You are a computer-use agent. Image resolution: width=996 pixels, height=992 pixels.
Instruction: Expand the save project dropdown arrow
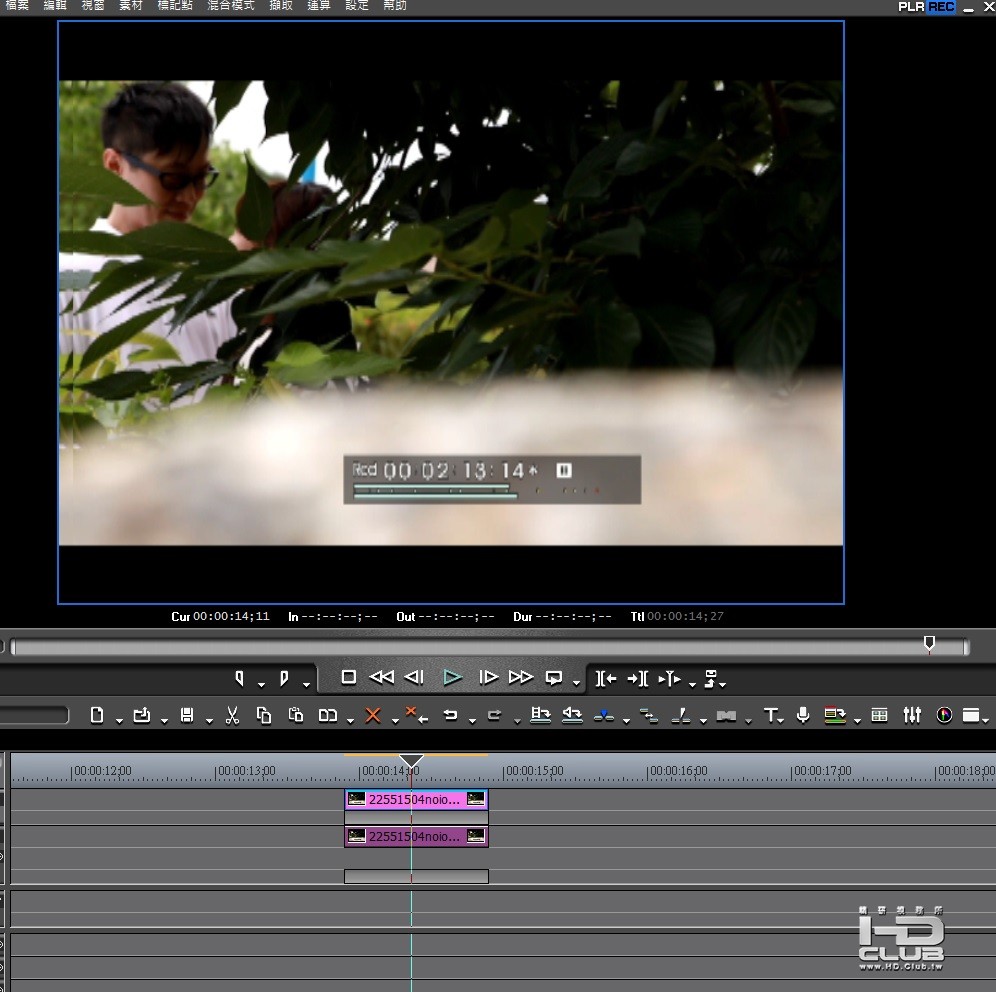209,720
